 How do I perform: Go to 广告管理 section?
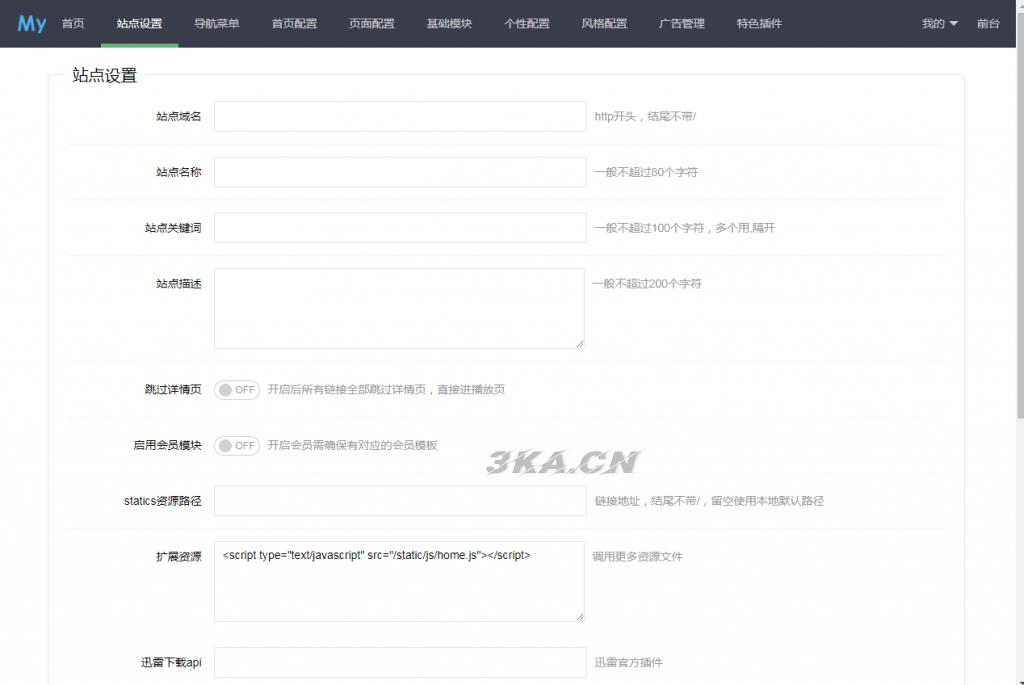click(x=682, y=23)
